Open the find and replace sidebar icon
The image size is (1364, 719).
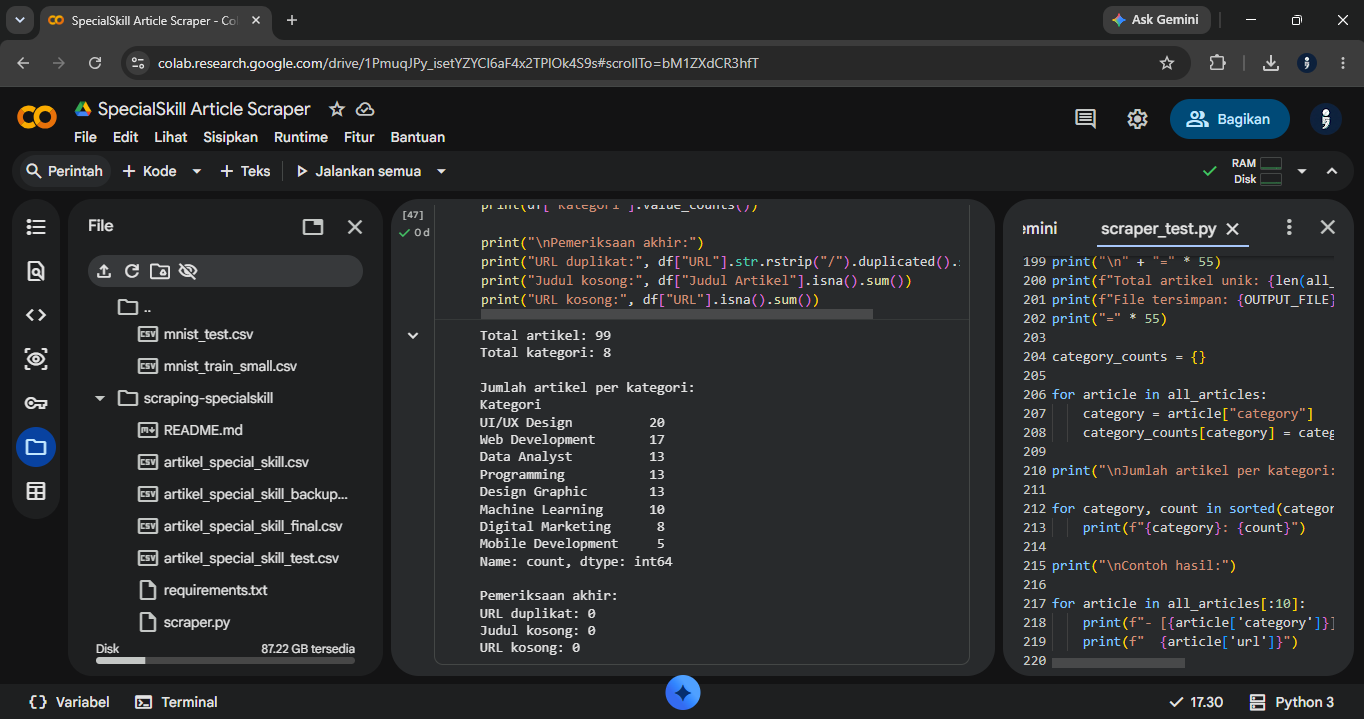(36, 271)
